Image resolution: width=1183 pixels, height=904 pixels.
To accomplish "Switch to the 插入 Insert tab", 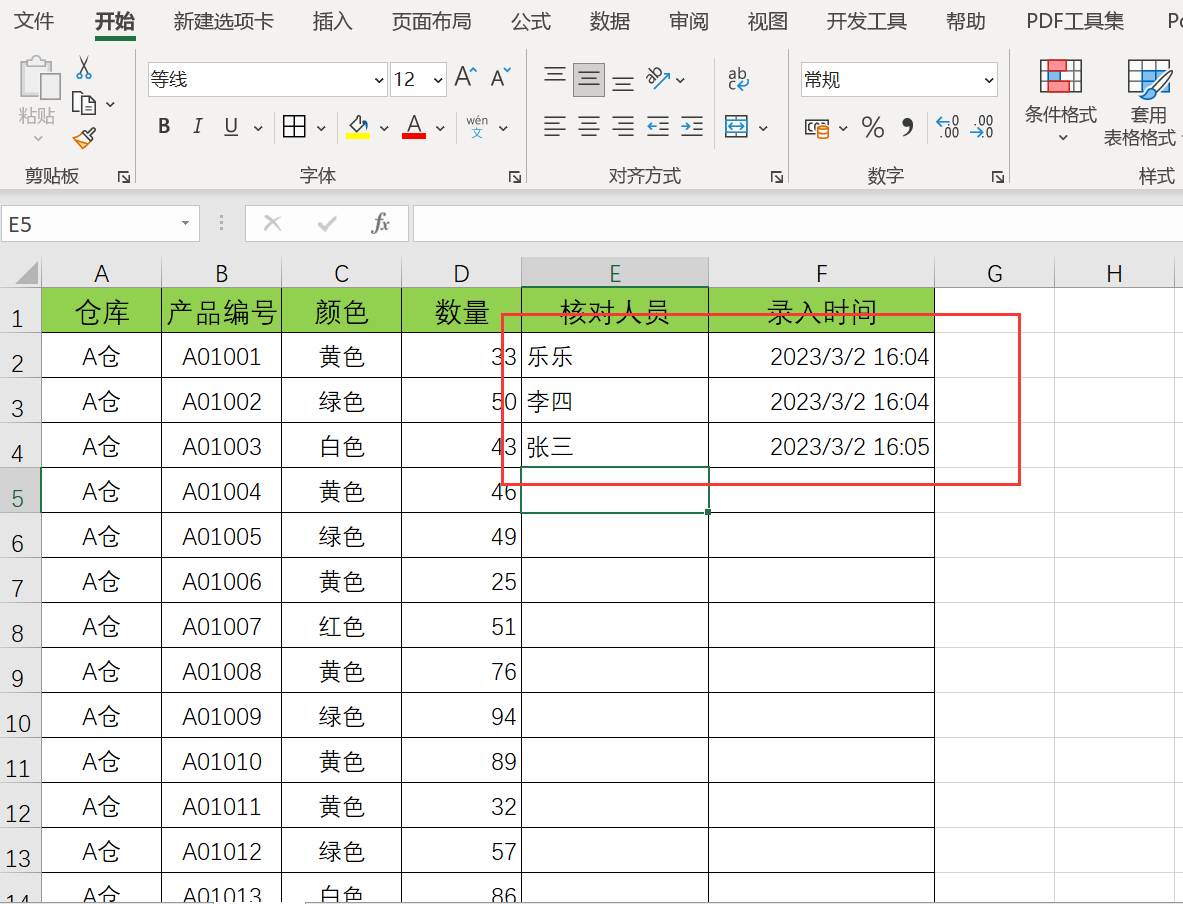I will [x=333, y=21].
